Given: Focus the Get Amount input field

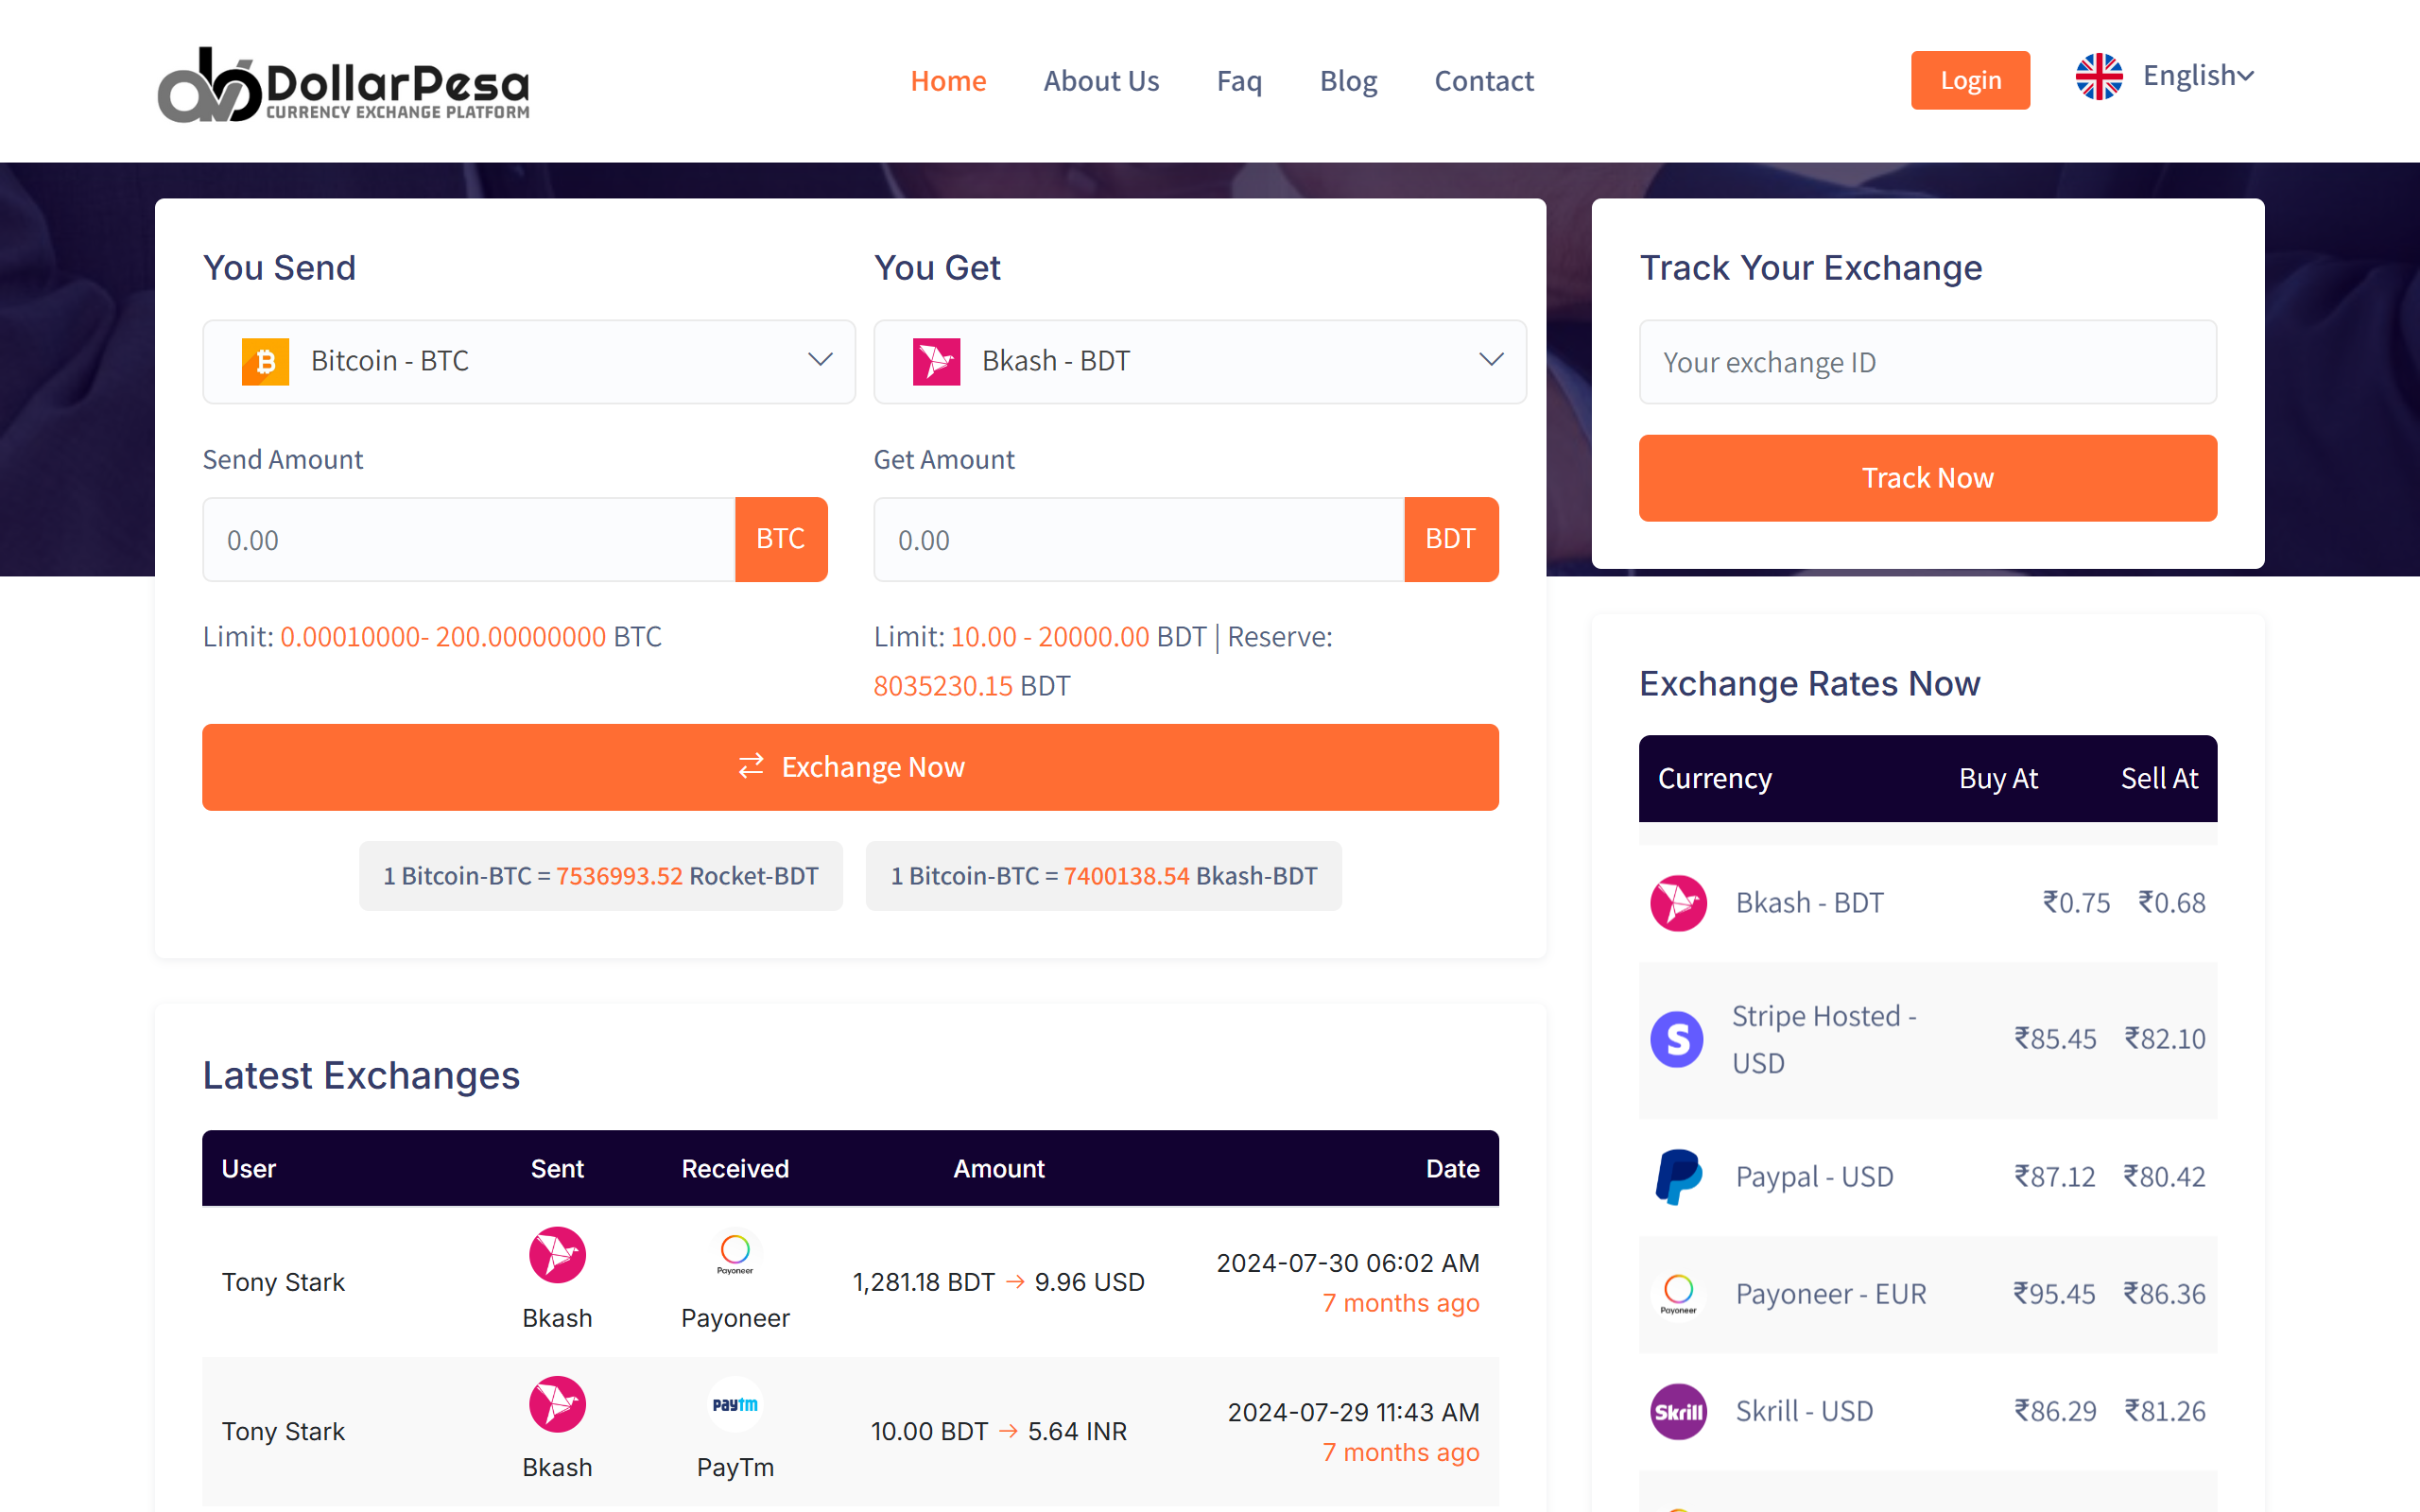Looking at the screenshot, I should [1139, 540].
